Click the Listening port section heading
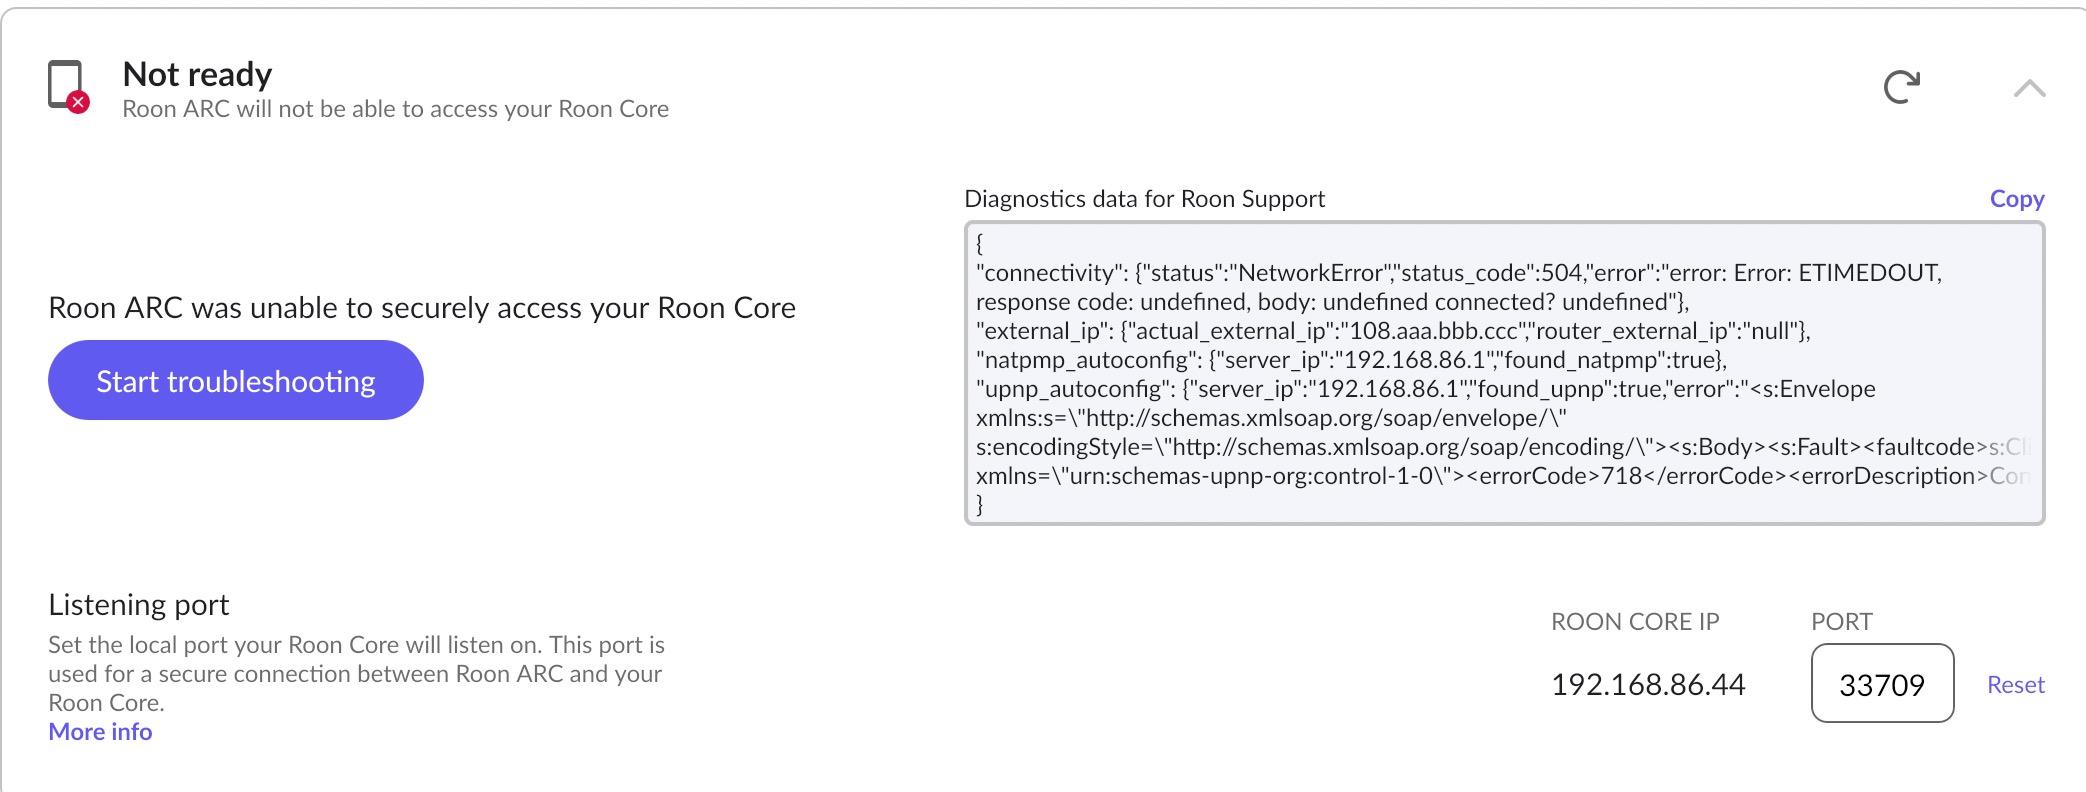 (138, 605)
